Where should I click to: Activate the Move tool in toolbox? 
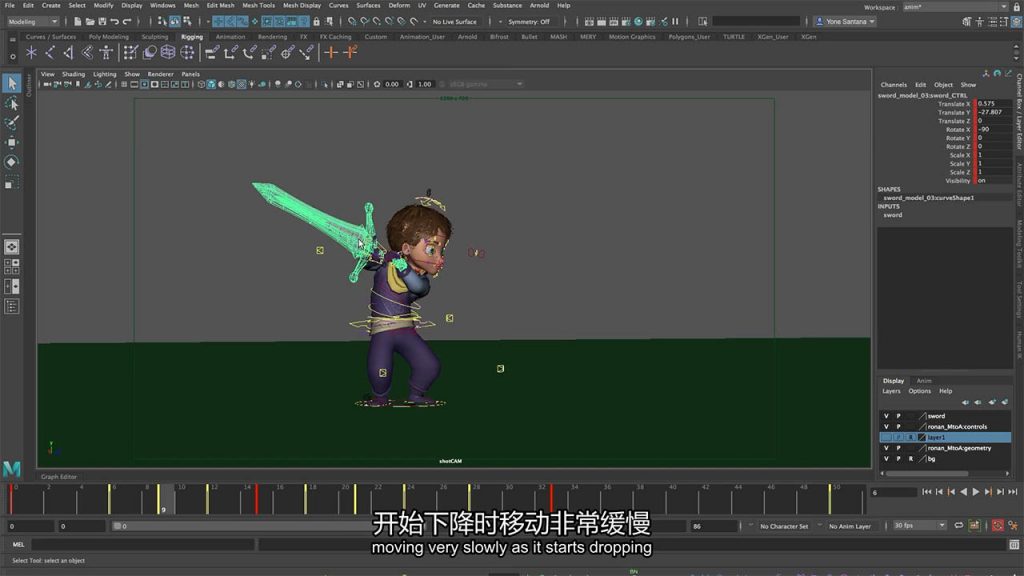(x=12, y=142)
